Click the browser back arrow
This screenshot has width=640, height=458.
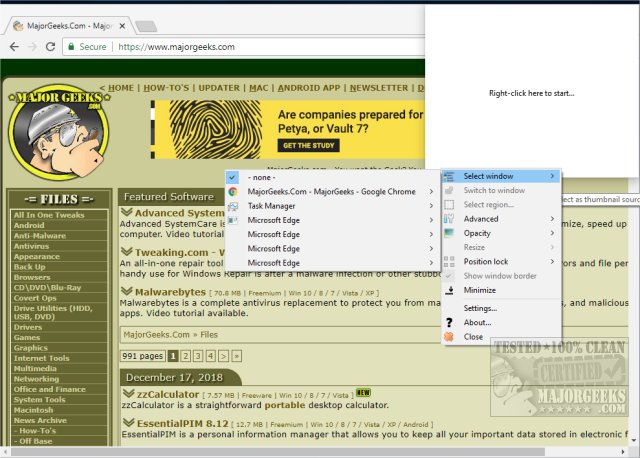(x=14, y=47)
